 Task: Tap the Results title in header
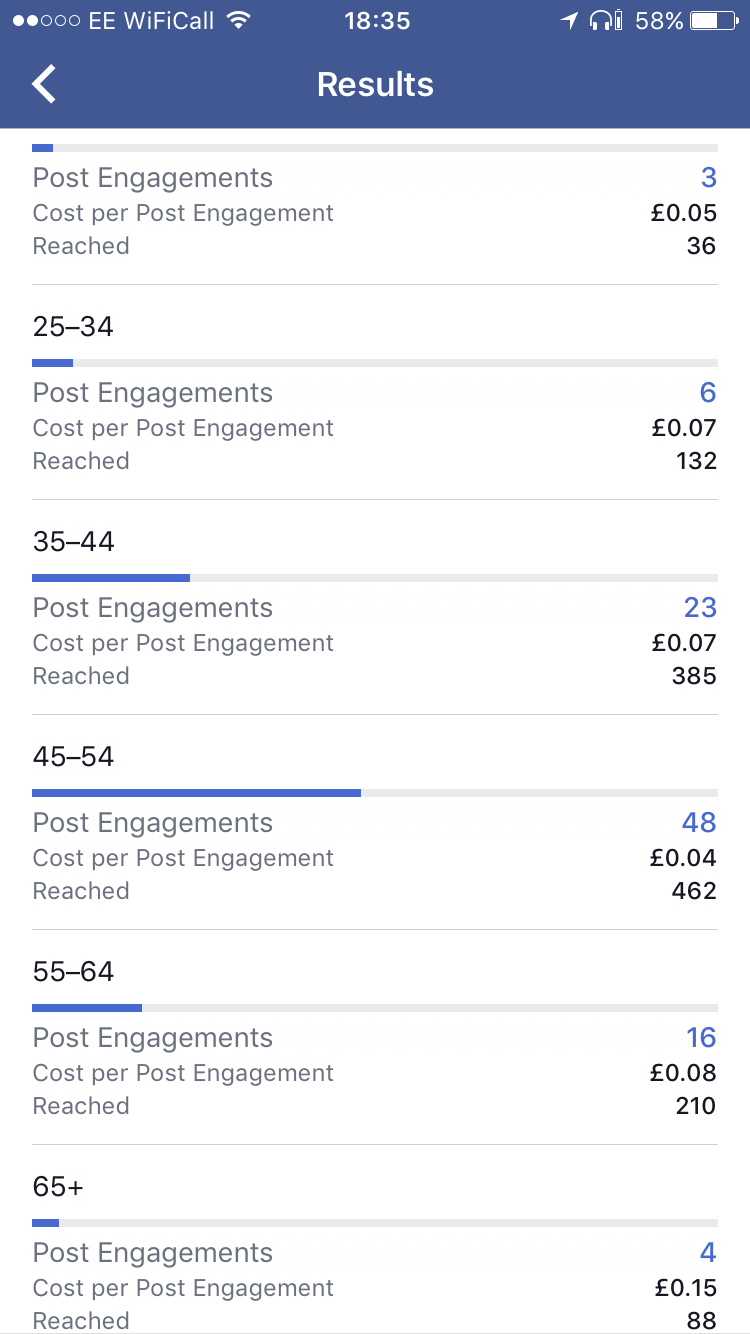pos(375,84)
